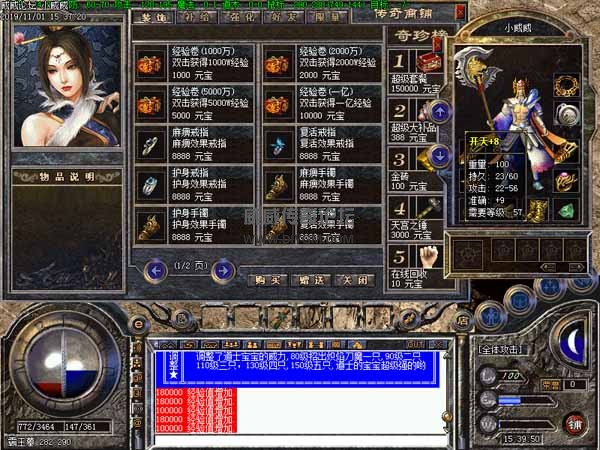Pick the 护身戒指 ring icon
The image size is (600, 450).
pos(150,186)
